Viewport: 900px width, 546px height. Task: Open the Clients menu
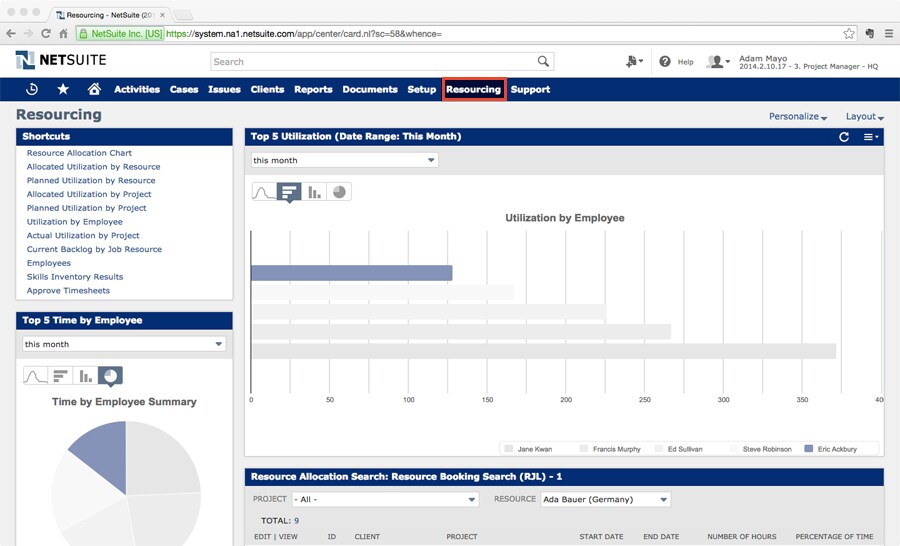click(x=267, y=89)
